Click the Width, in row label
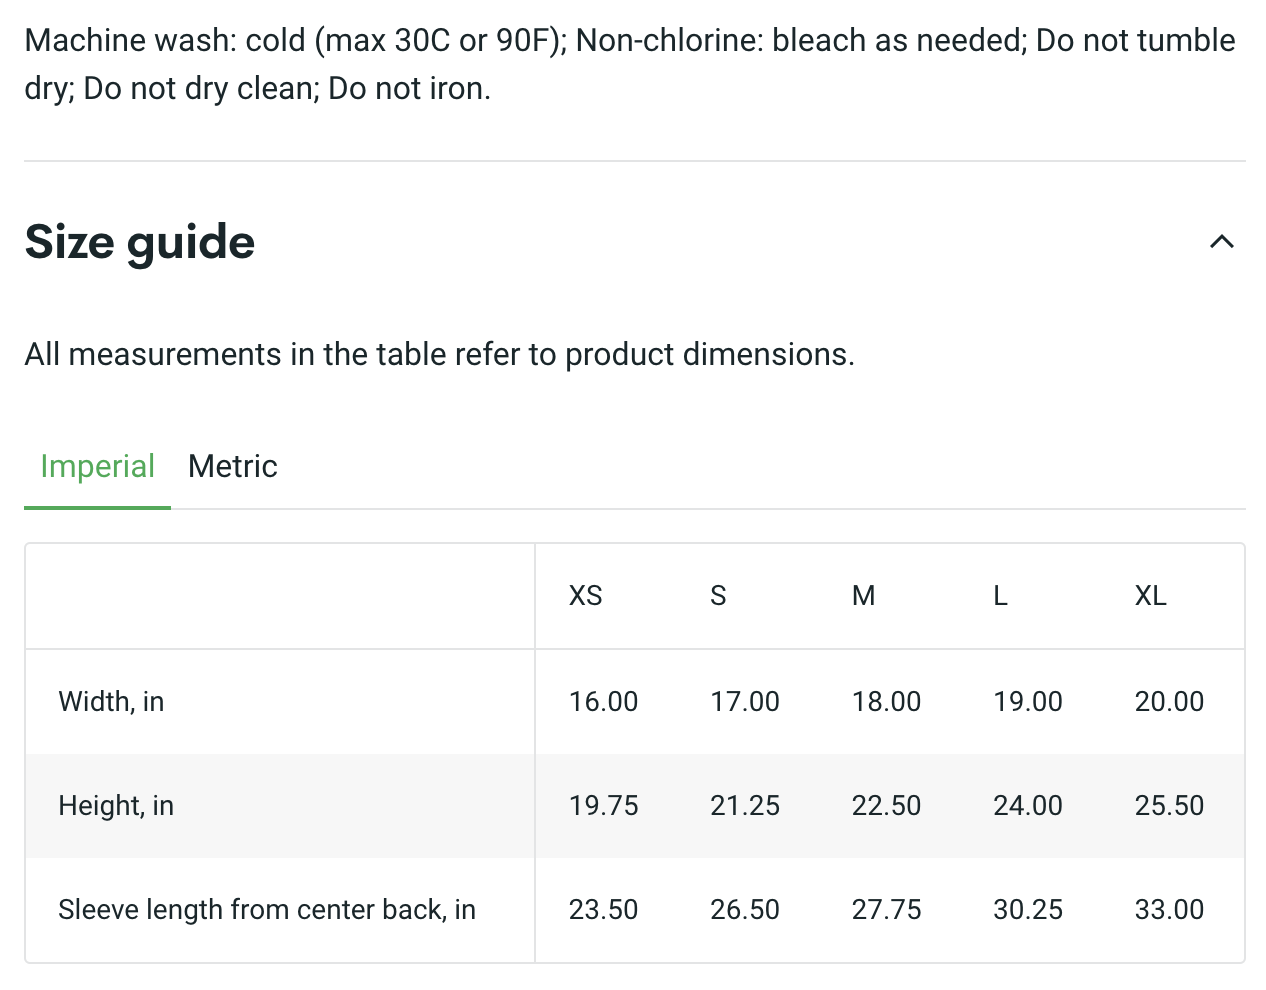 pyautogui.click(x=111, y=702)
